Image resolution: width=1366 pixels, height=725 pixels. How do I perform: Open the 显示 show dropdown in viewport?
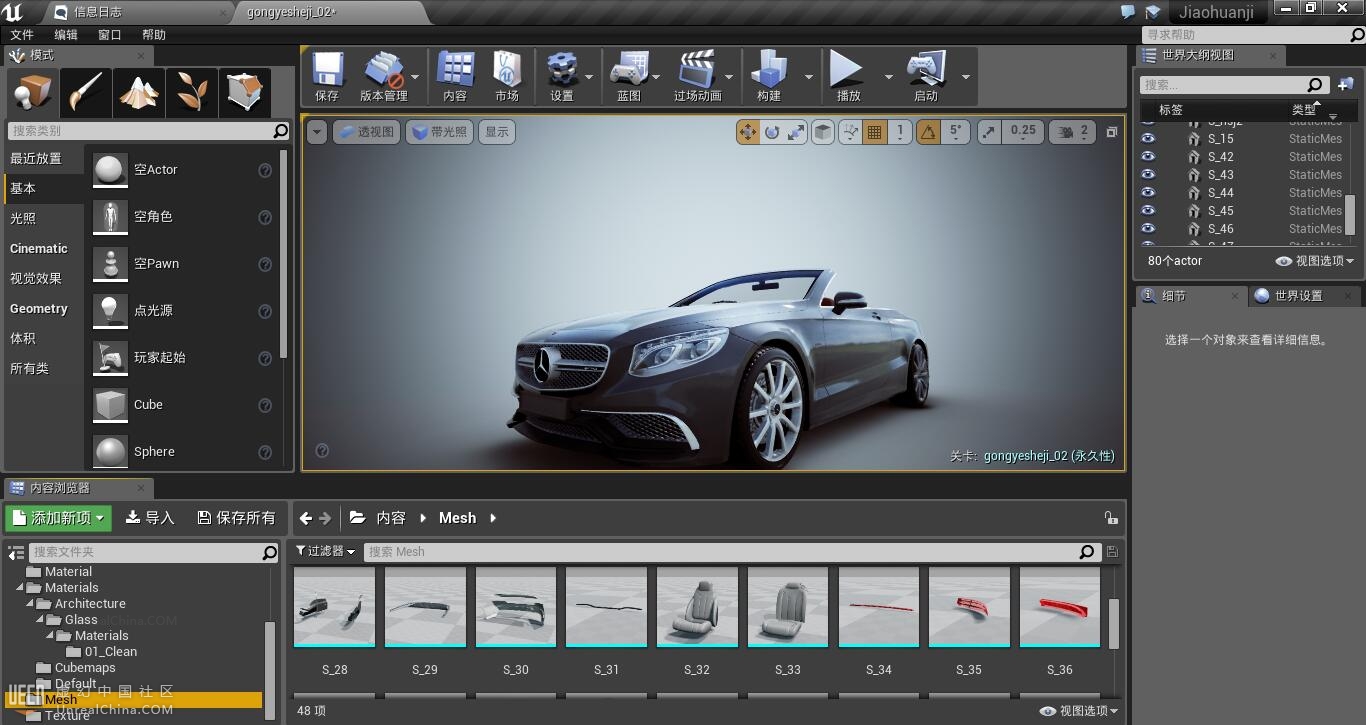pyautogui.click(x=497, y=132)
